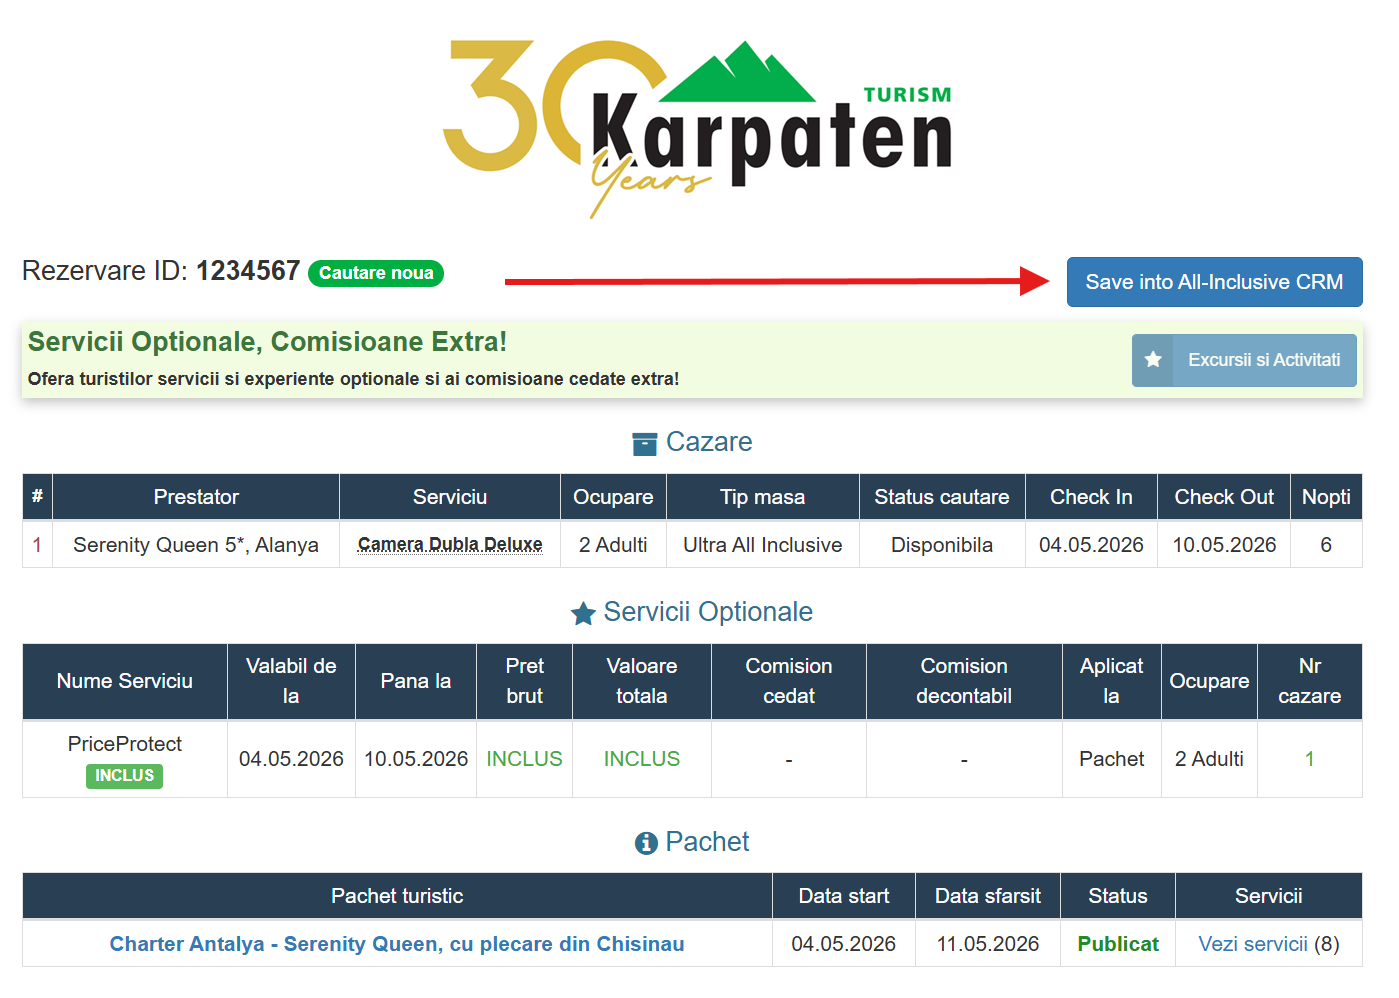Click the INCLUS value under Valoare totala

coord(642,759)
